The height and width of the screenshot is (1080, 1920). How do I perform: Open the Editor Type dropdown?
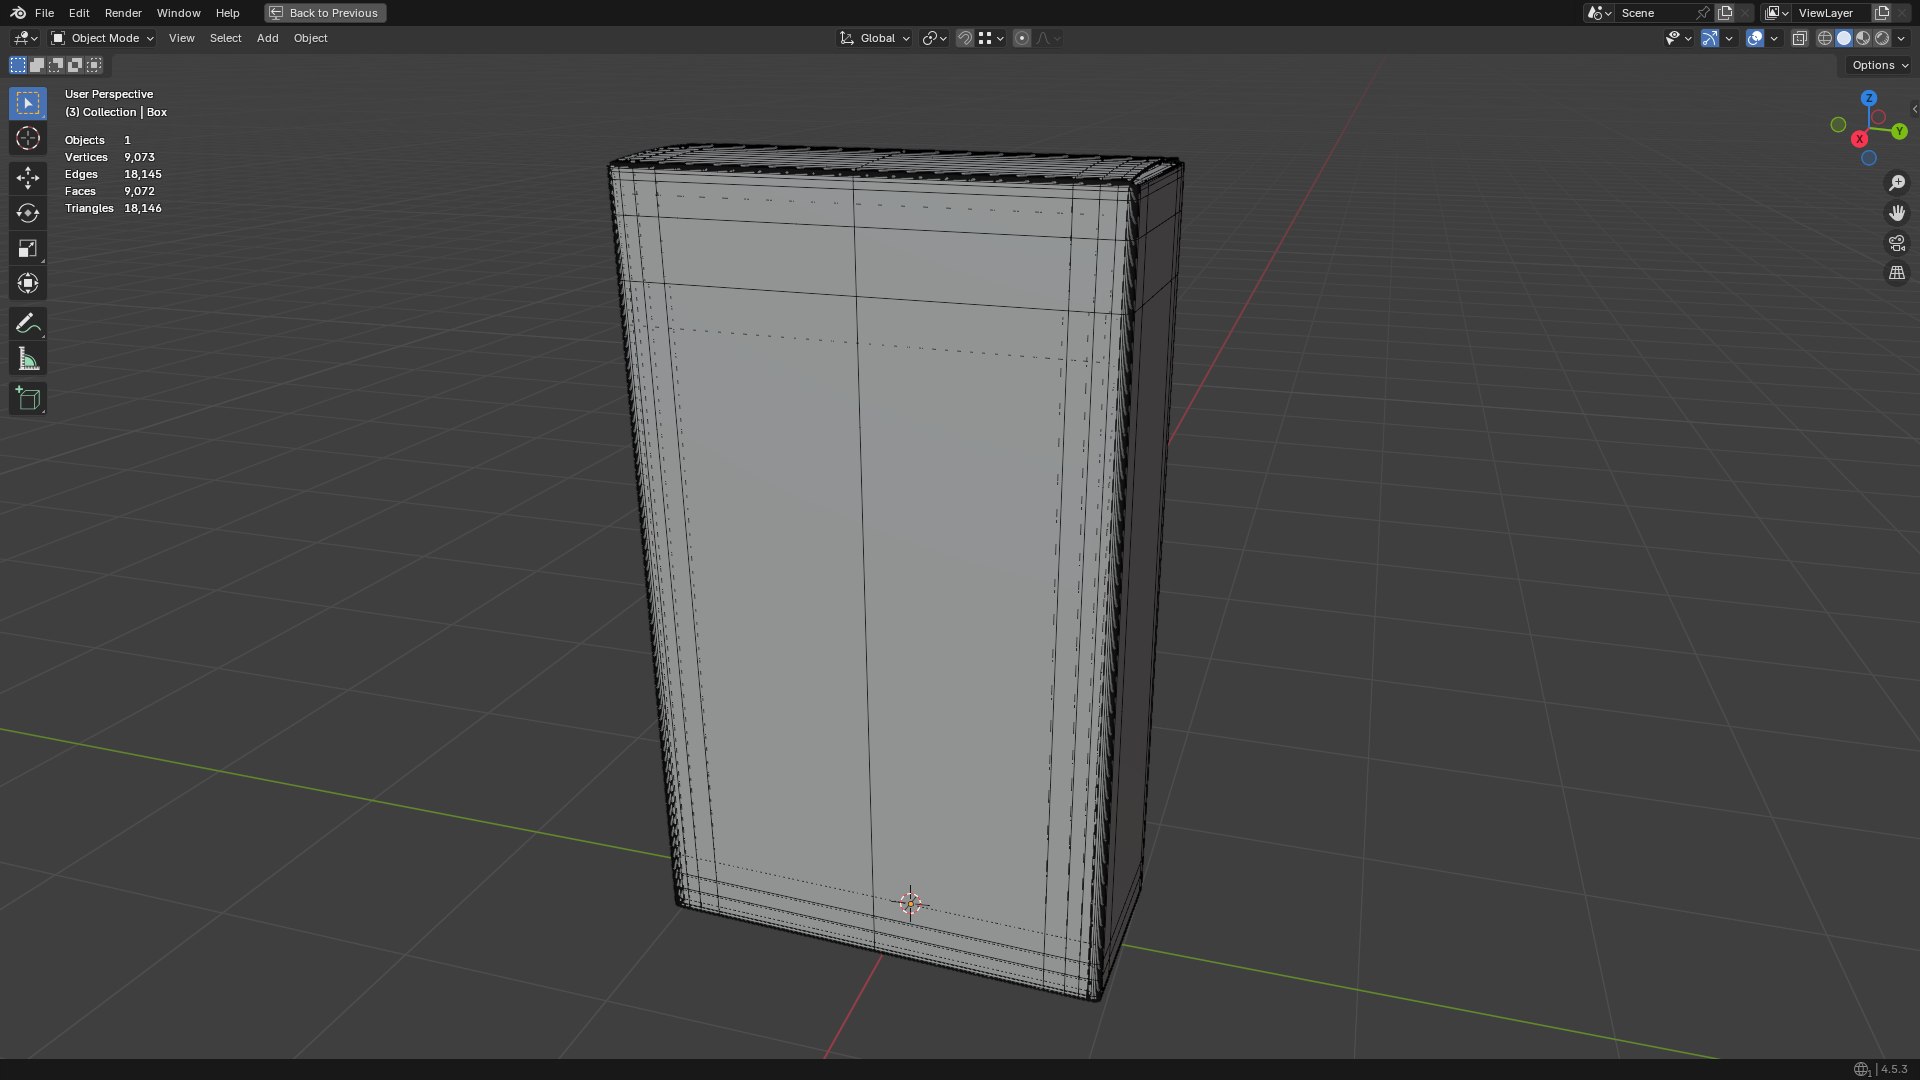click(x=26, y=38)
